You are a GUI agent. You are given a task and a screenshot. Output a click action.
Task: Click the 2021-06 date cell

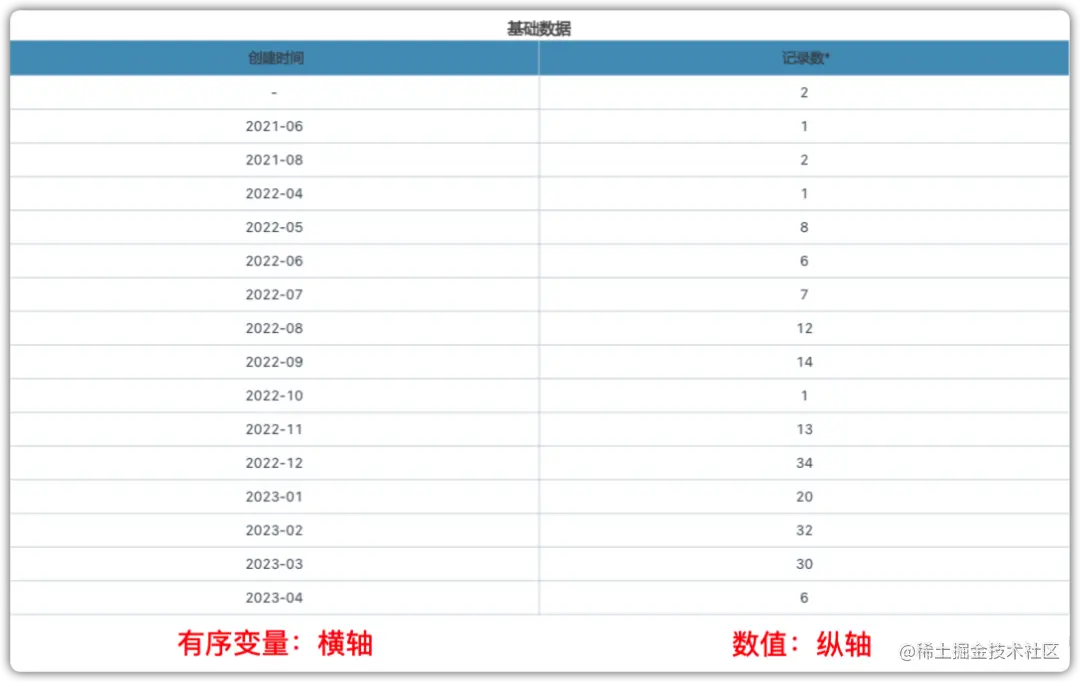(x=273, y=126)
